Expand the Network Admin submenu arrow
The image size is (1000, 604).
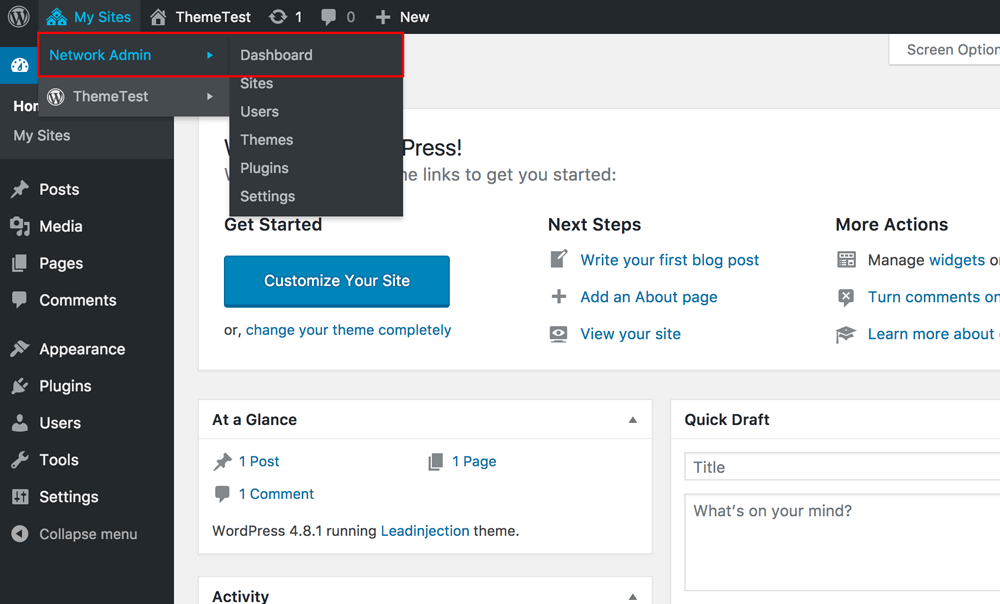[x=210, y=55]
